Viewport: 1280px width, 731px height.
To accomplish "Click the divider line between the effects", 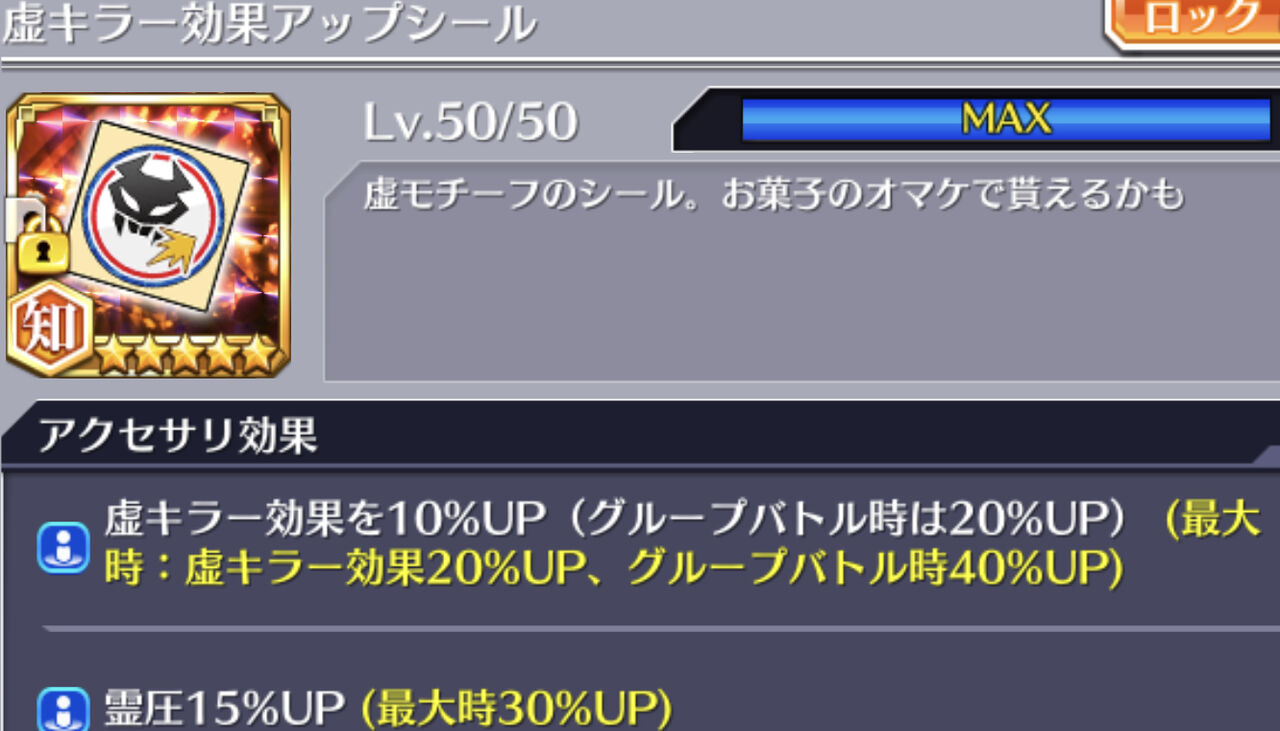I will tap(660, 629).
